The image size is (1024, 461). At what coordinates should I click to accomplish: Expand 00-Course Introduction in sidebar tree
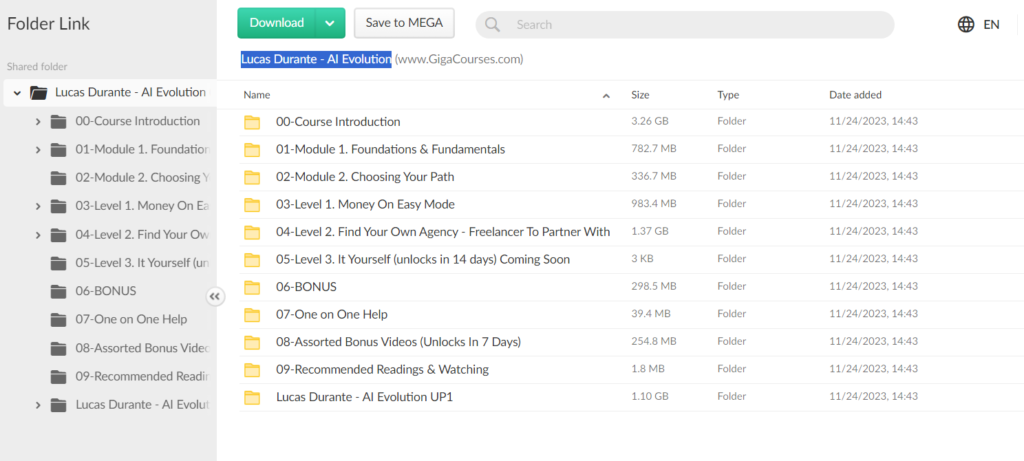coord(38,122)
